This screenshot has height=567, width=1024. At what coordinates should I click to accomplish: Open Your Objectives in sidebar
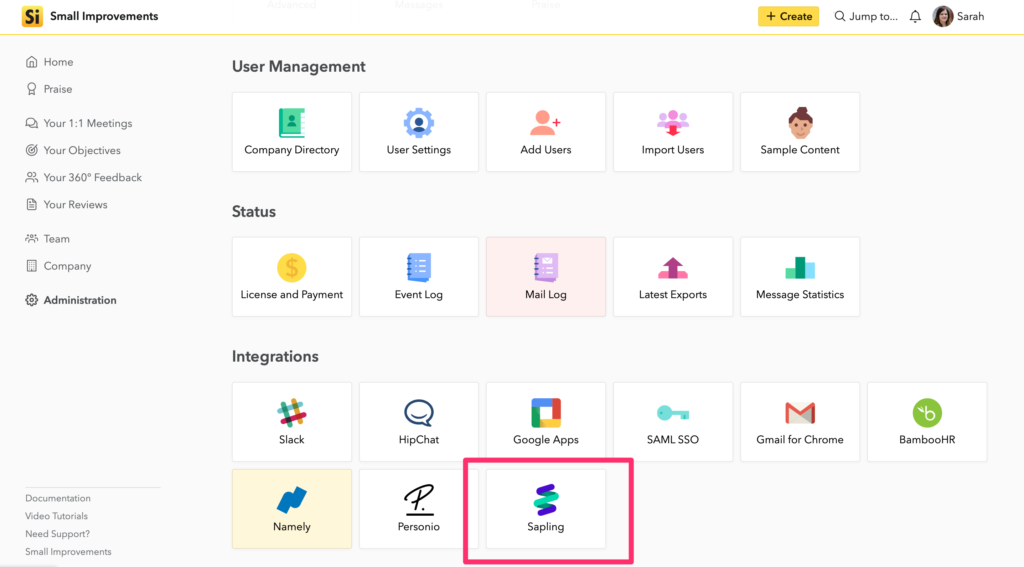73,150
